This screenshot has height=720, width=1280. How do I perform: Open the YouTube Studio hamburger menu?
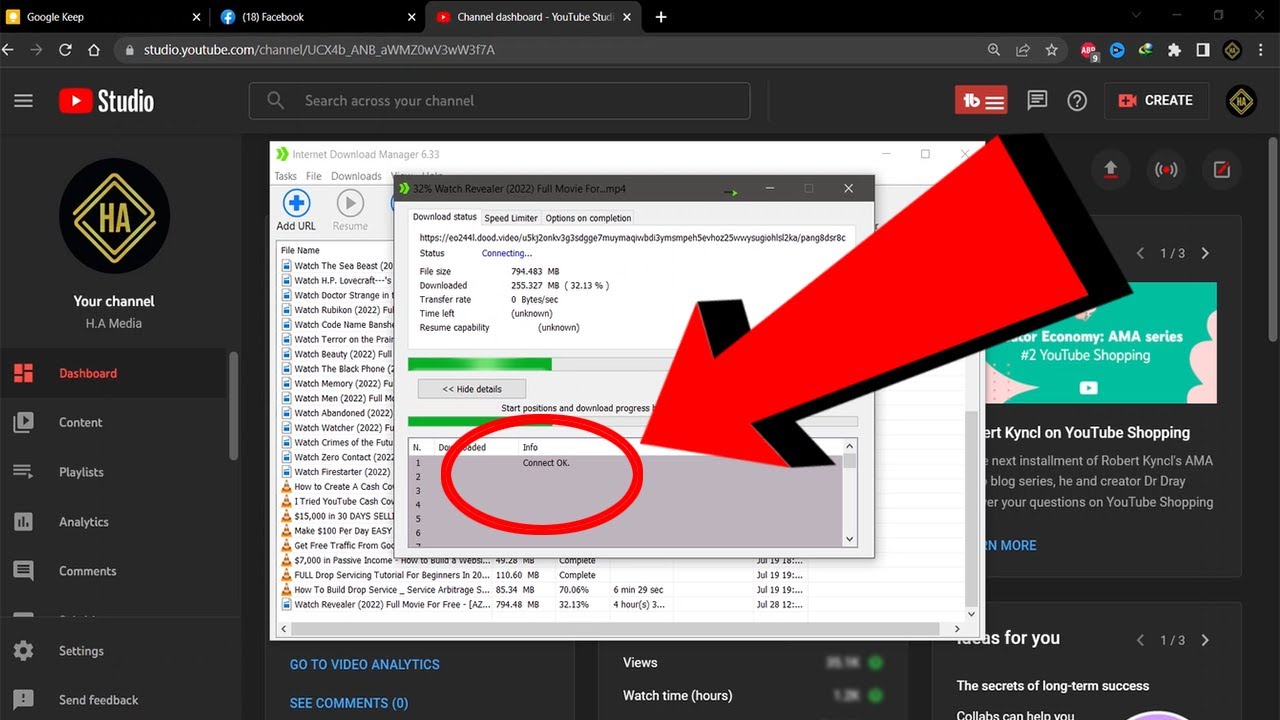pos(23,101)
